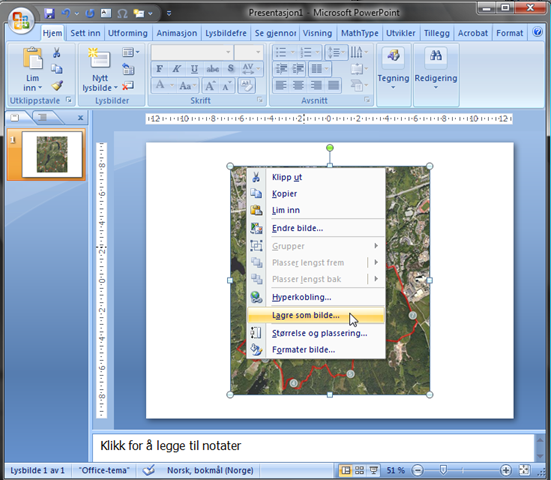Switch to Sett inn ribbon tab
Viewport: 551px width, 480px height.
85,33
